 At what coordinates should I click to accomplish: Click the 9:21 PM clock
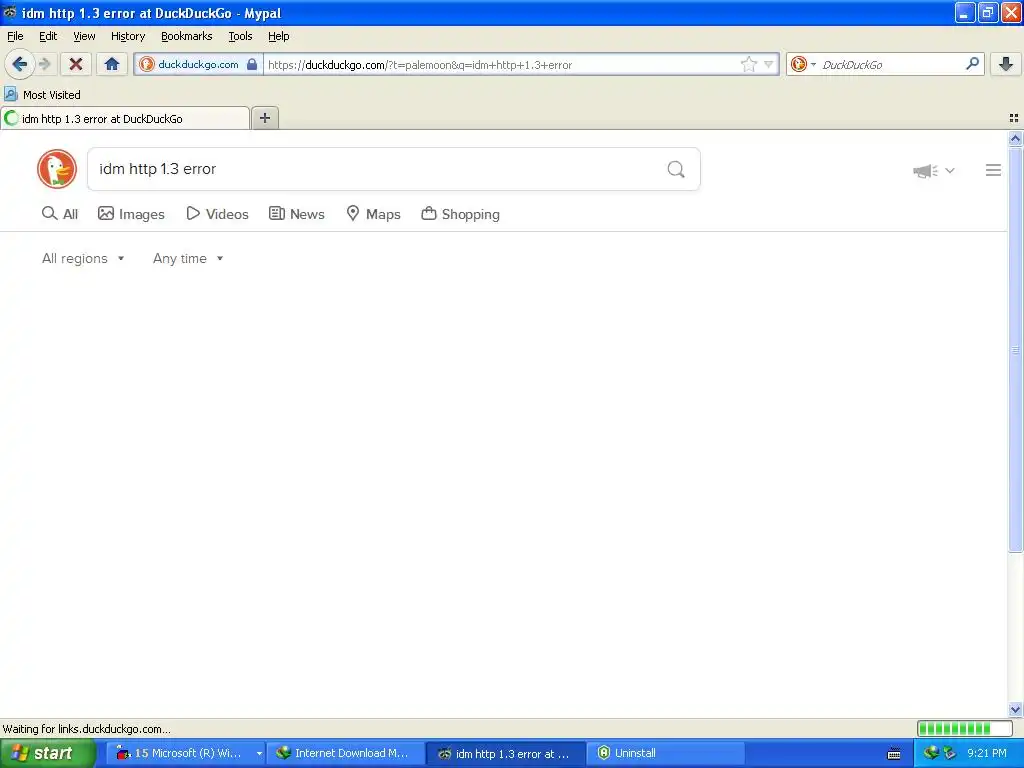pyautogui.click(x=986, y=753)
